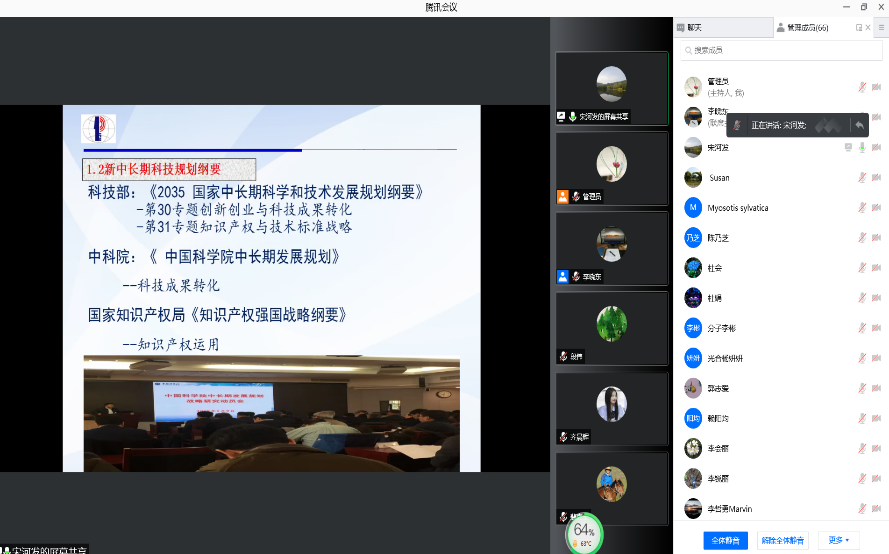Click the 64% circular performance indicator
Viewport: 889px width, 554px height.
tap(584, 533)
